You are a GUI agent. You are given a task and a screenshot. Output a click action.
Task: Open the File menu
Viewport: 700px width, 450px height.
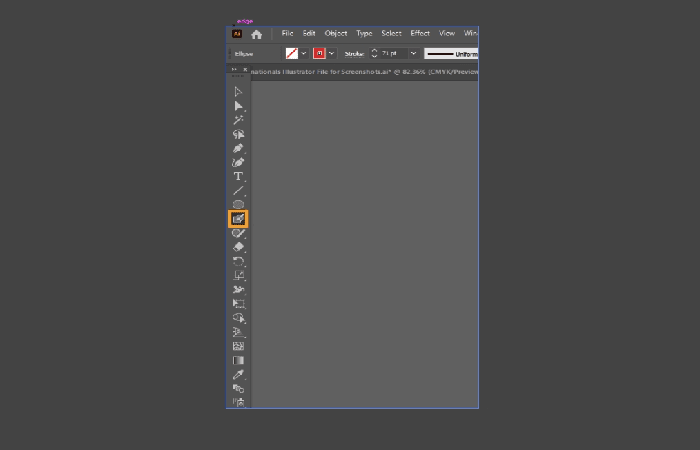click(288, 33)
